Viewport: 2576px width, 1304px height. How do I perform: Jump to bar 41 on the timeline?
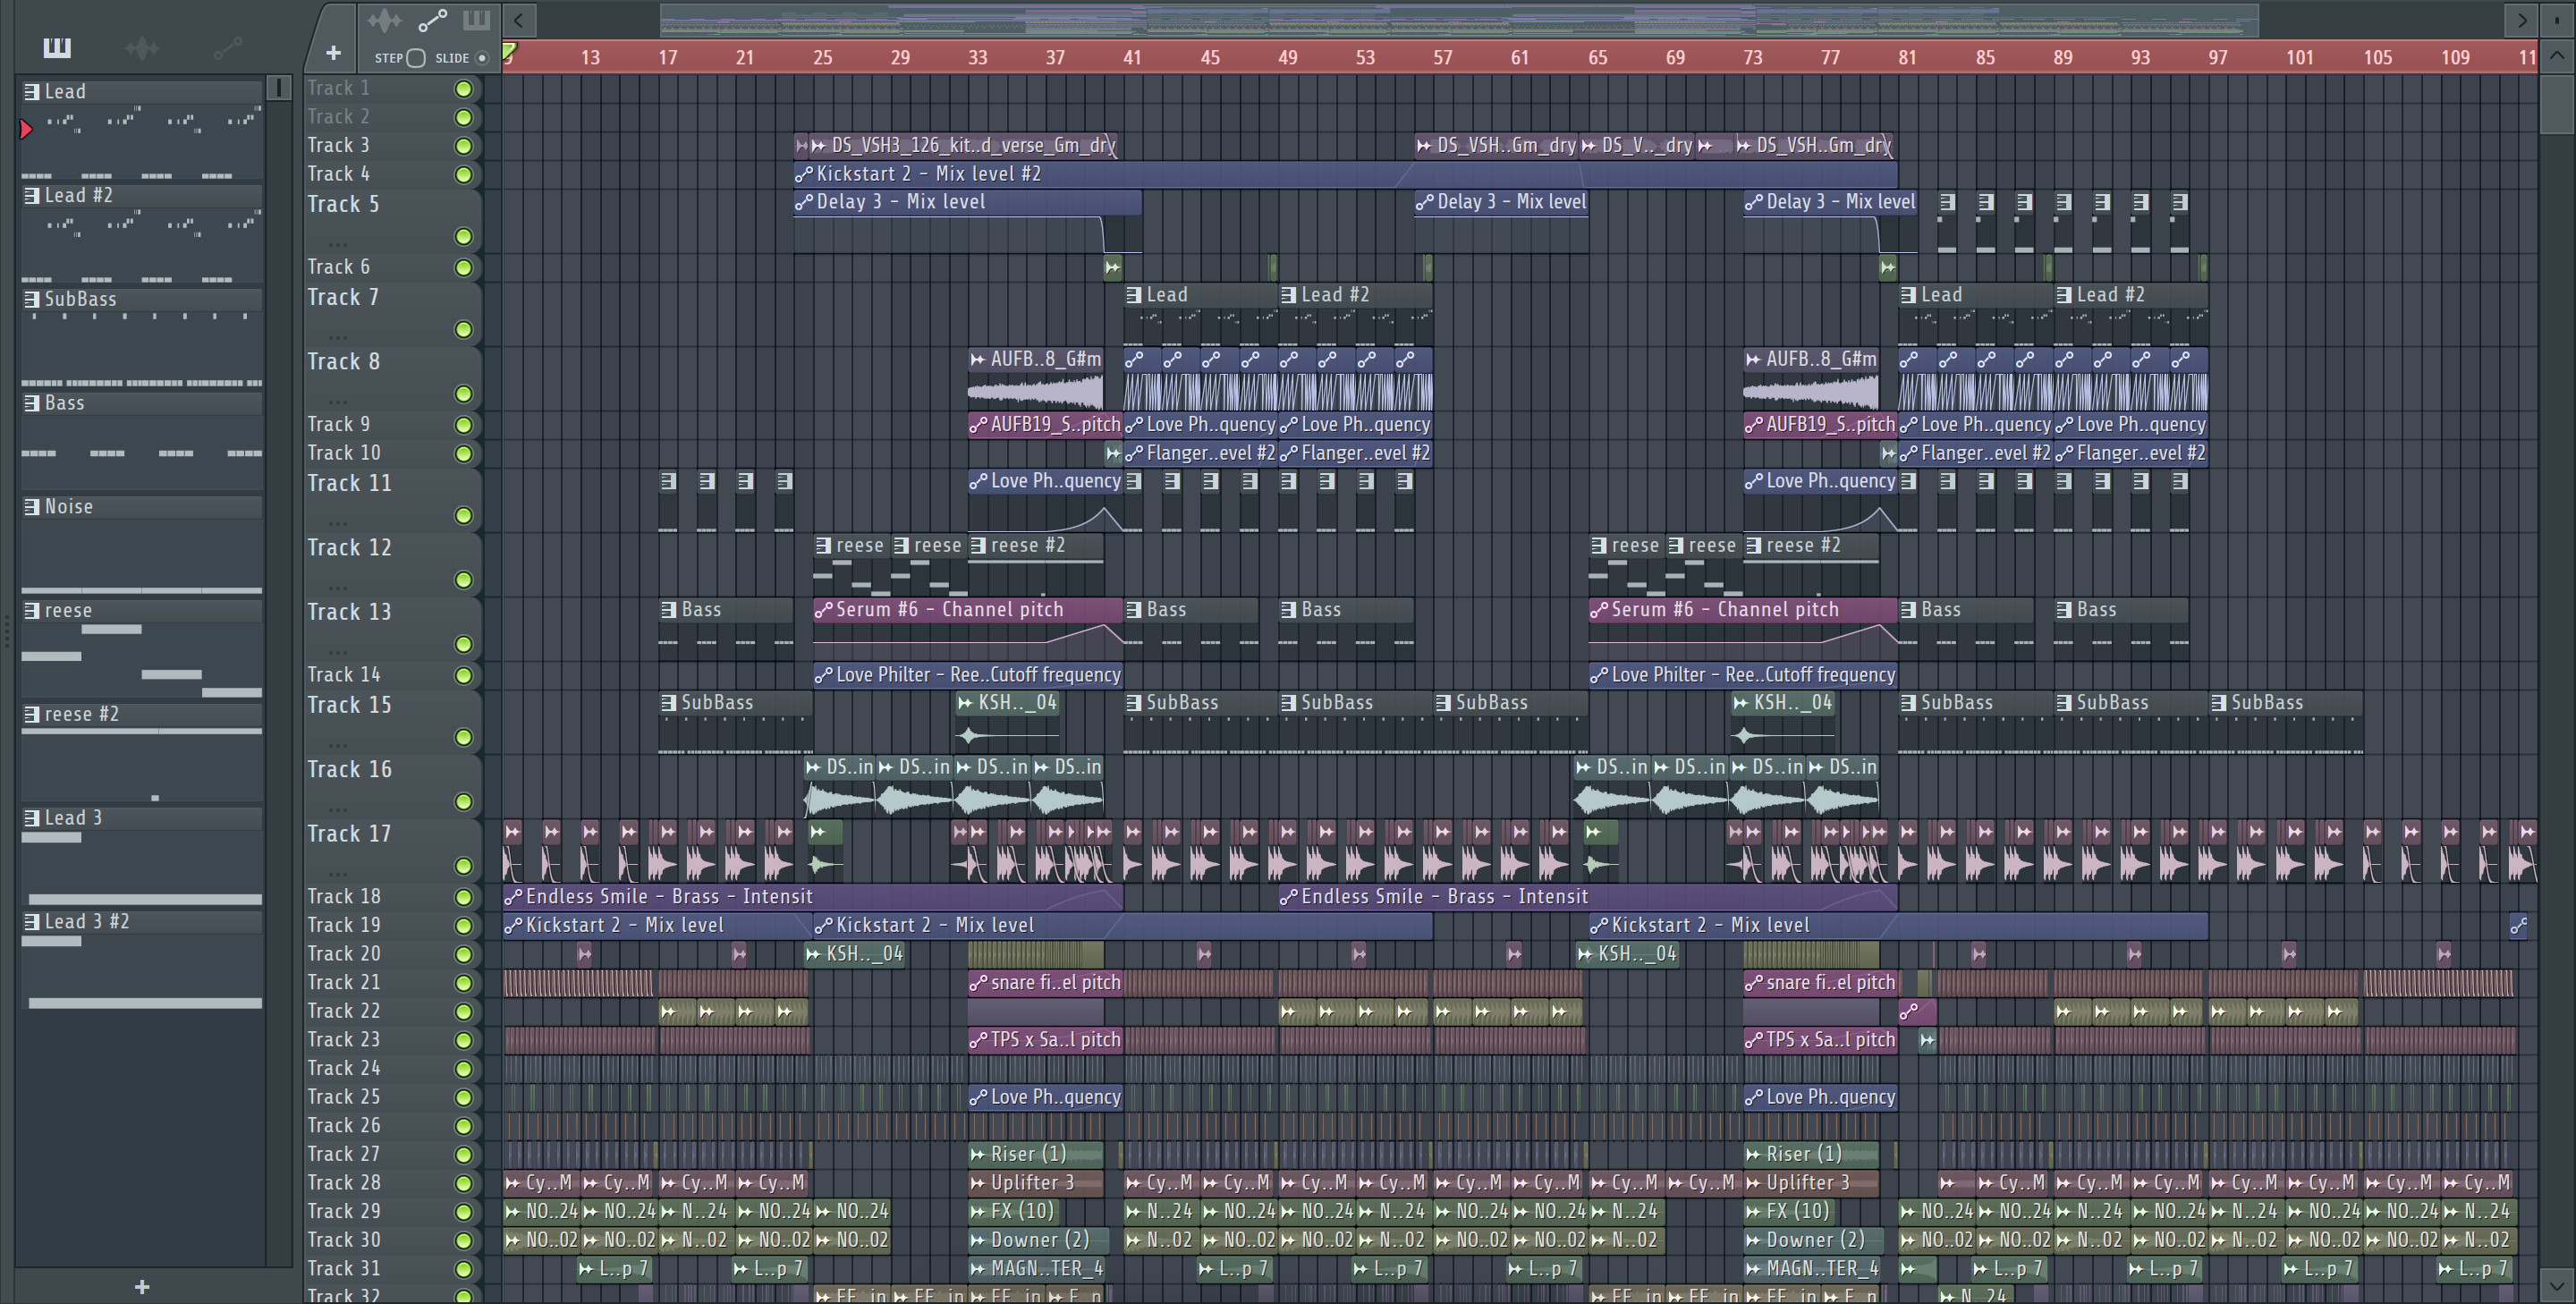point(1132,58)
